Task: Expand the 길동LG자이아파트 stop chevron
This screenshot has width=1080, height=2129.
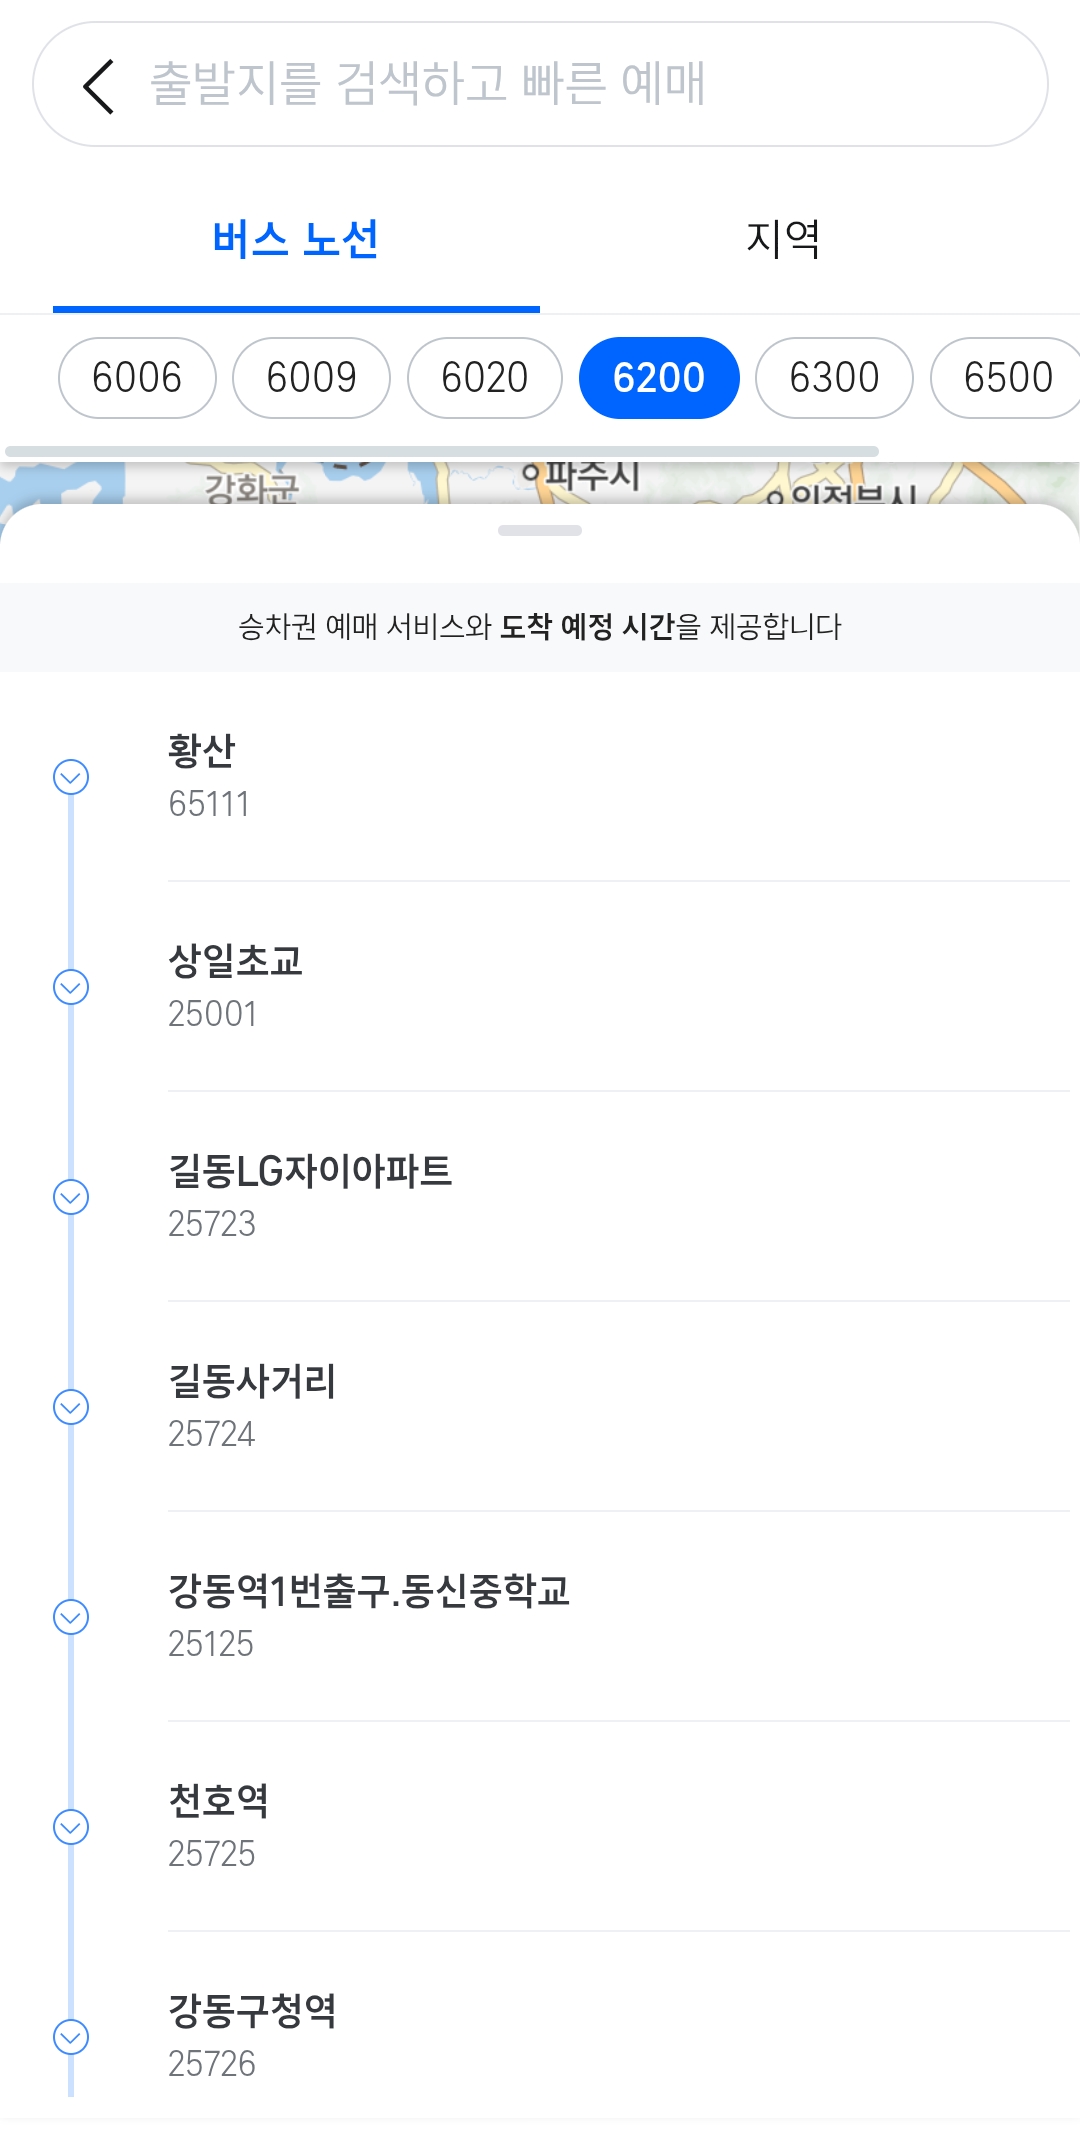Action: point(71,1197)
